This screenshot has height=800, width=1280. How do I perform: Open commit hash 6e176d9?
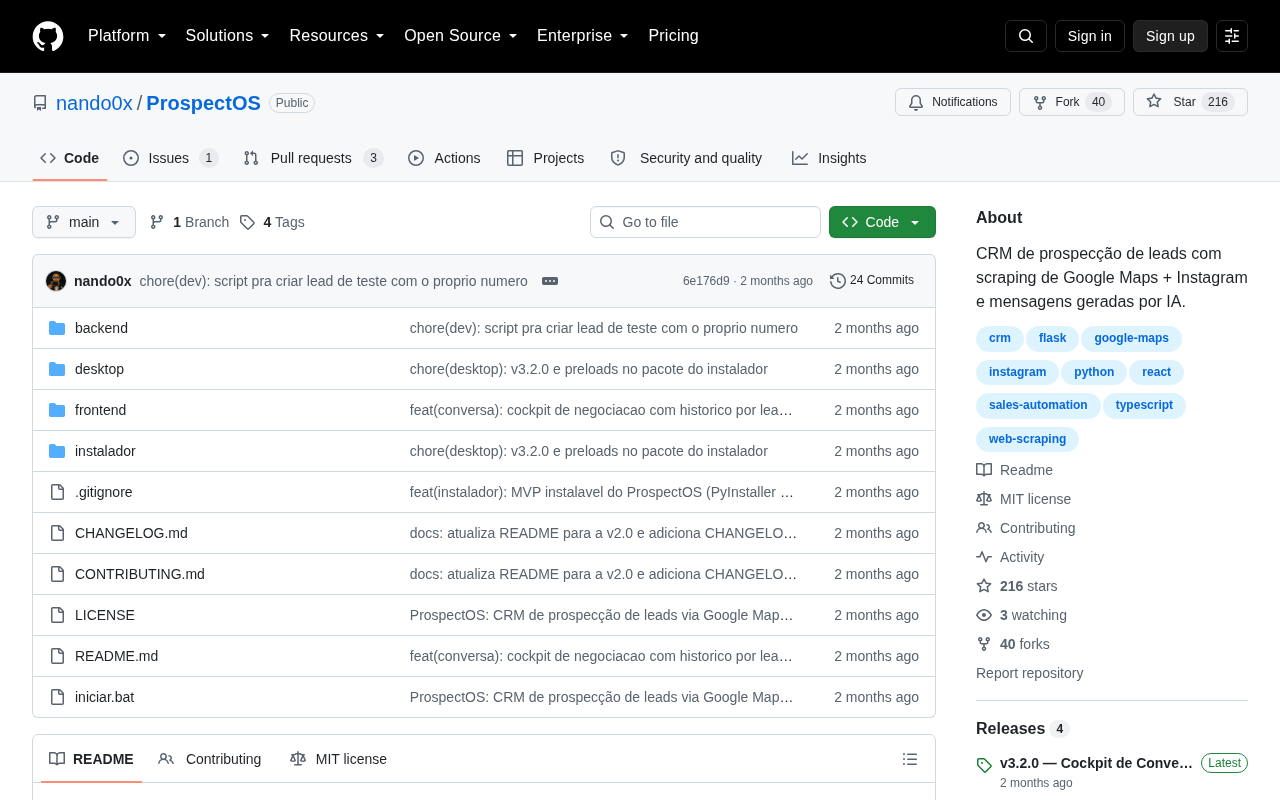[x=706, y=281]
